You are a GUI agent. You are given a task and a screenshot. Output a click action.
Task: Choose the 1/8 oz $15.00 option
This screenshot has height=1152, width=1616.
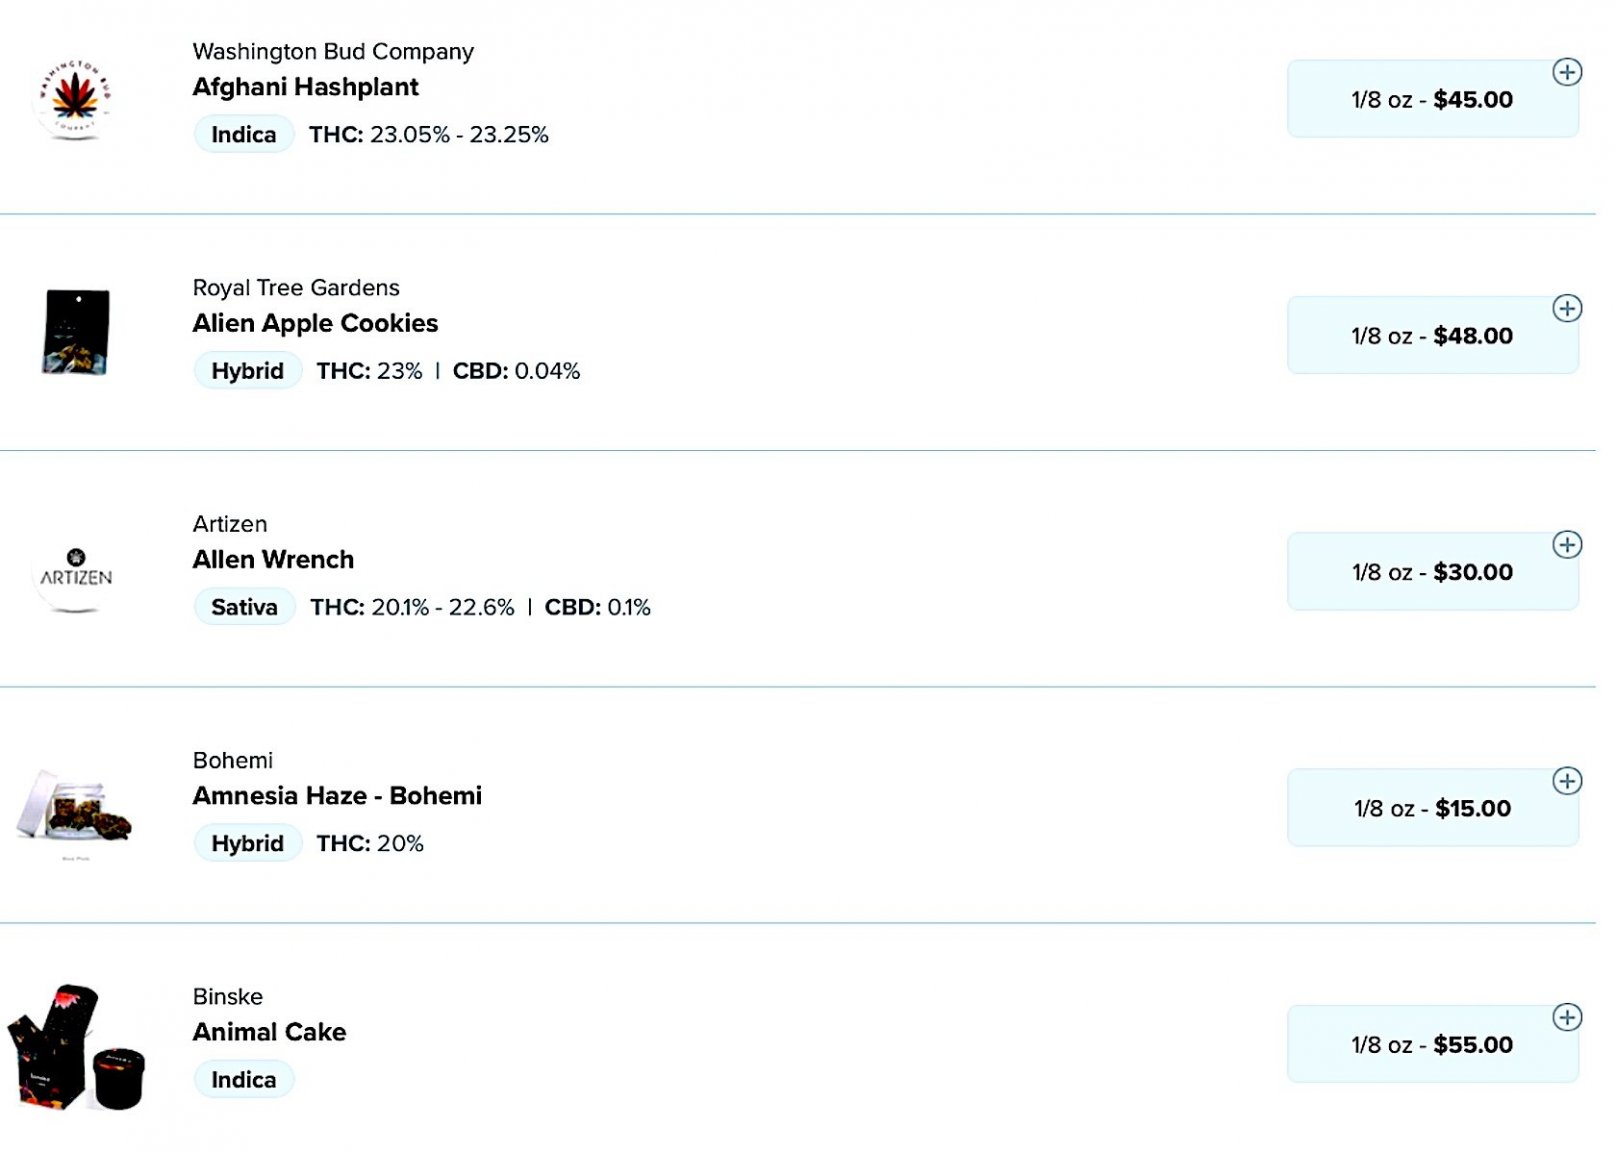click(x=1431, y=808)
